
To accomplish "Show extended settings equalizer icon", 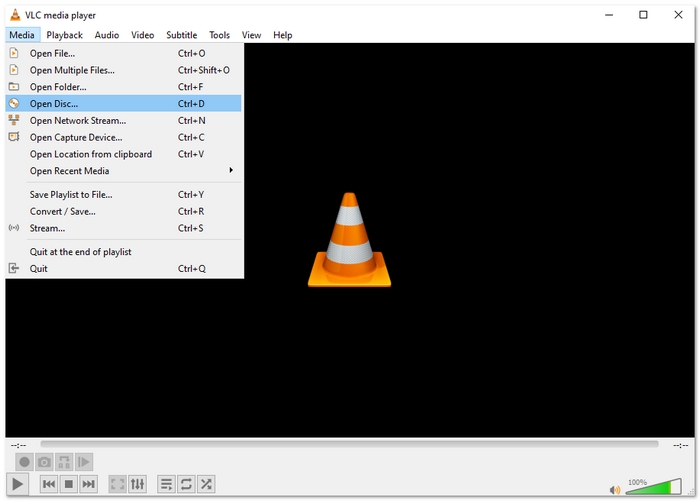I will [138, 484].
